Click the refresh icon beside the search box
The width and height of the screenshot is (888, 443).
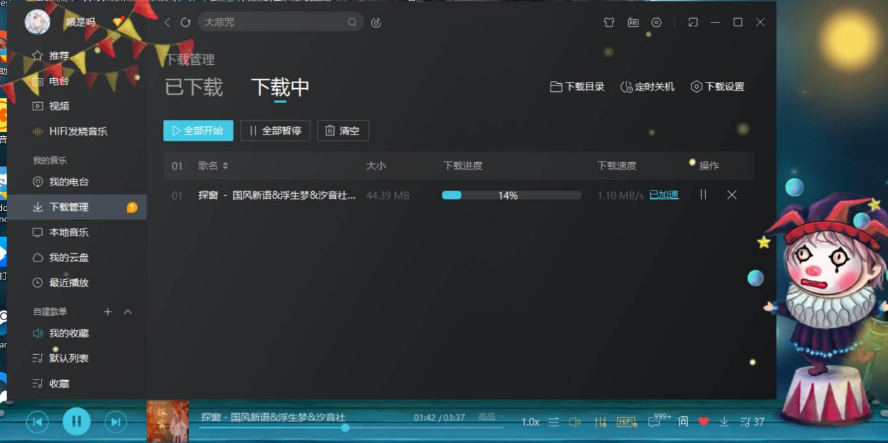pyautogui.click(x=185, y=22)
